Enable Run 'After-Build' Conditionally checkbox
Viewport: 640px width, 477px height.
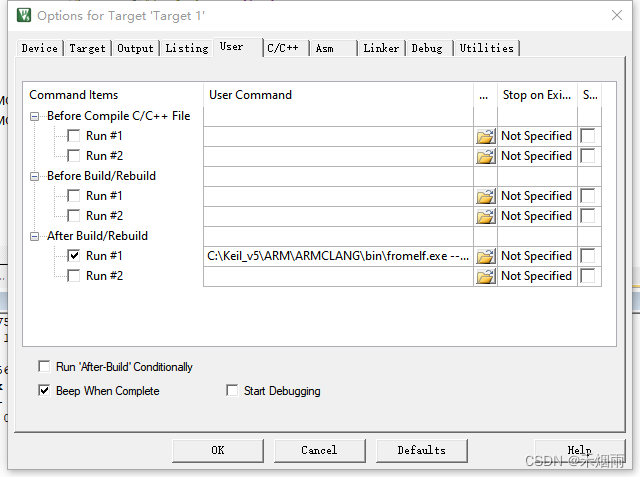[44, 367]
